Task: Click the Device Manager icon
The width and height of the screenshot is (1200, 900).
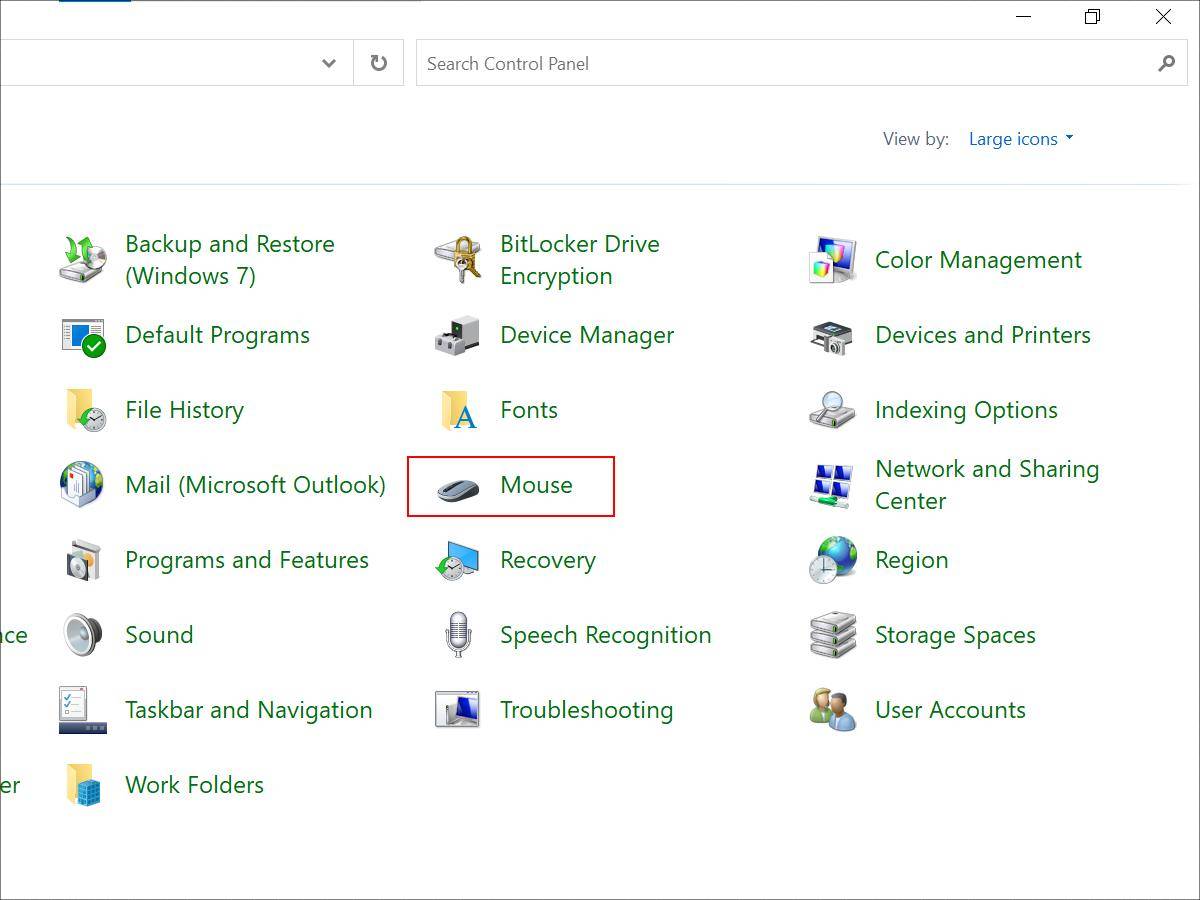Action: pos(458,335)
